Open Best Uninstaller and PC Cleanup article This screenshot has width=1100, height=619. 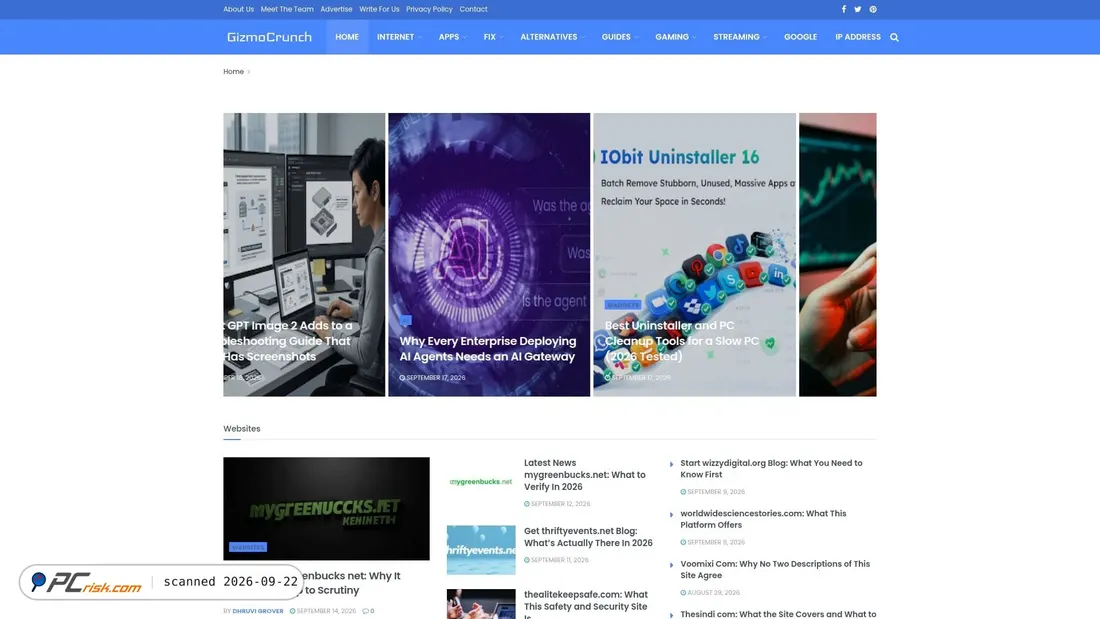(681, 341)
